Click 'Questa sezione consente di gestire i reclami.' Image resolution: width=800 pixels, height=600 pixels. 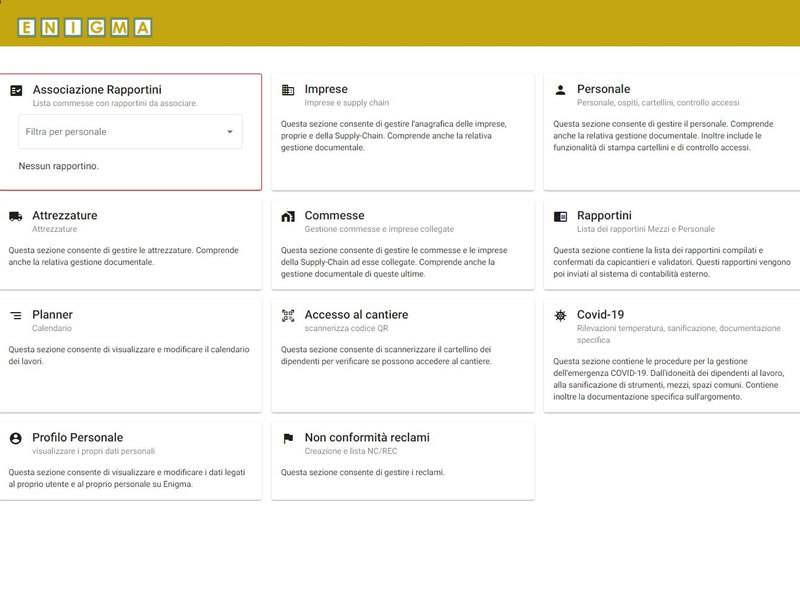(x=363, y=472)
